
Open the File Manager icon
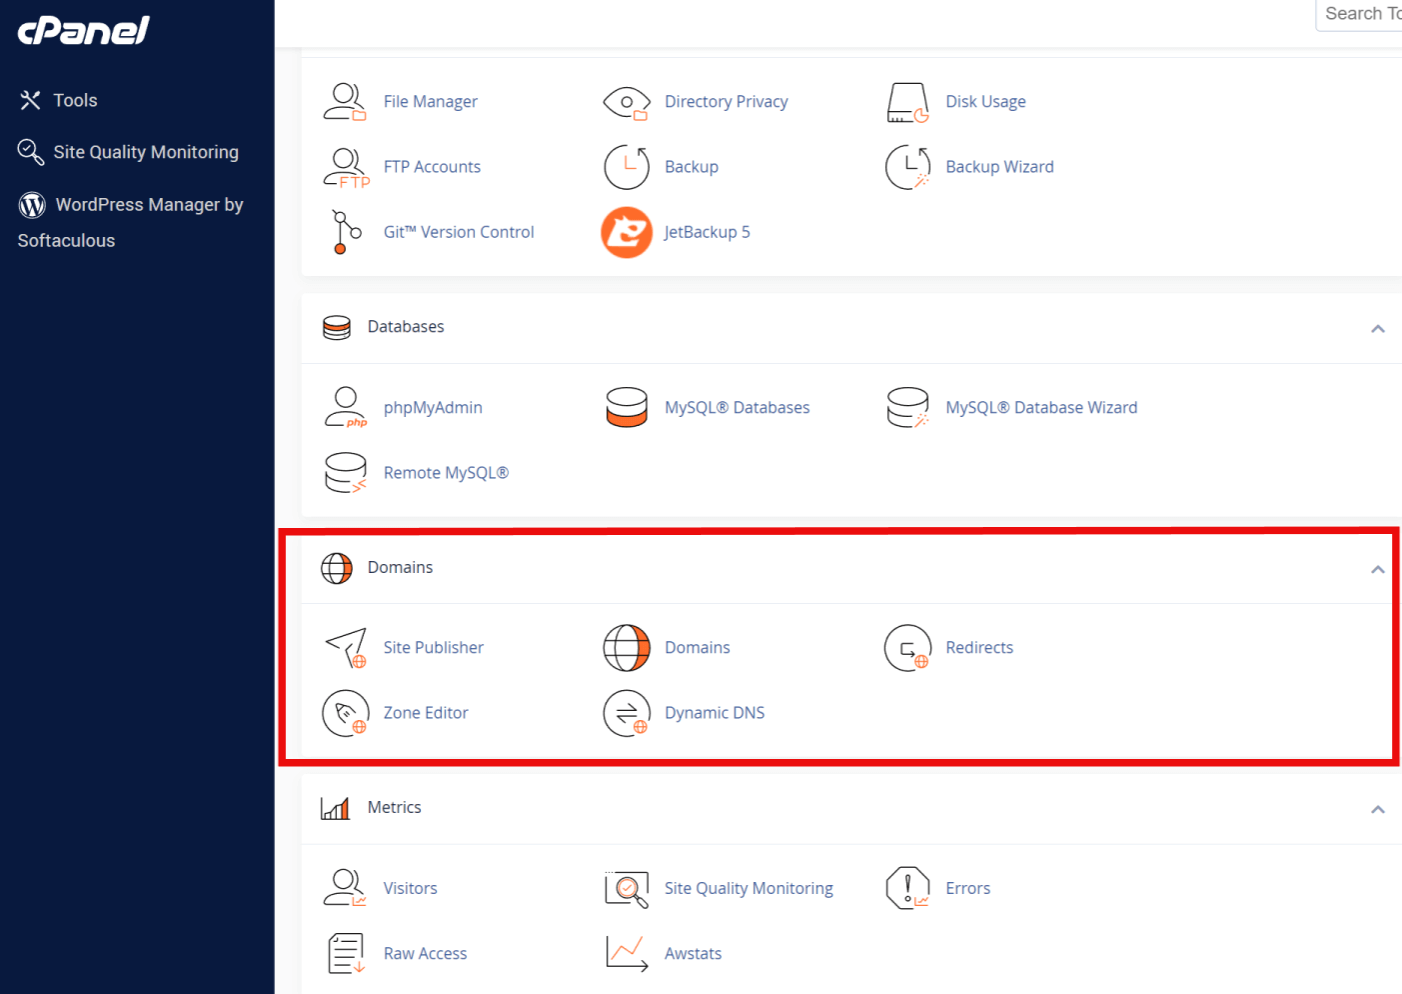coord(345,102)
